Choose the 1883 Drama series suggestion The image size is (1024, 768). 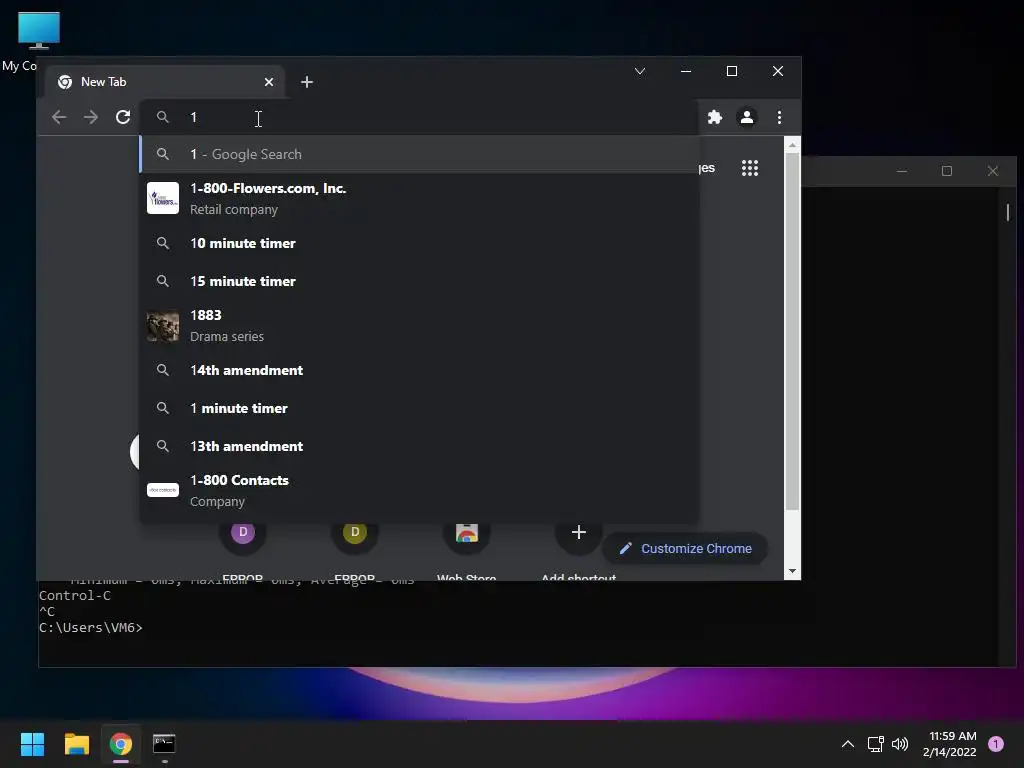point(419,325)
